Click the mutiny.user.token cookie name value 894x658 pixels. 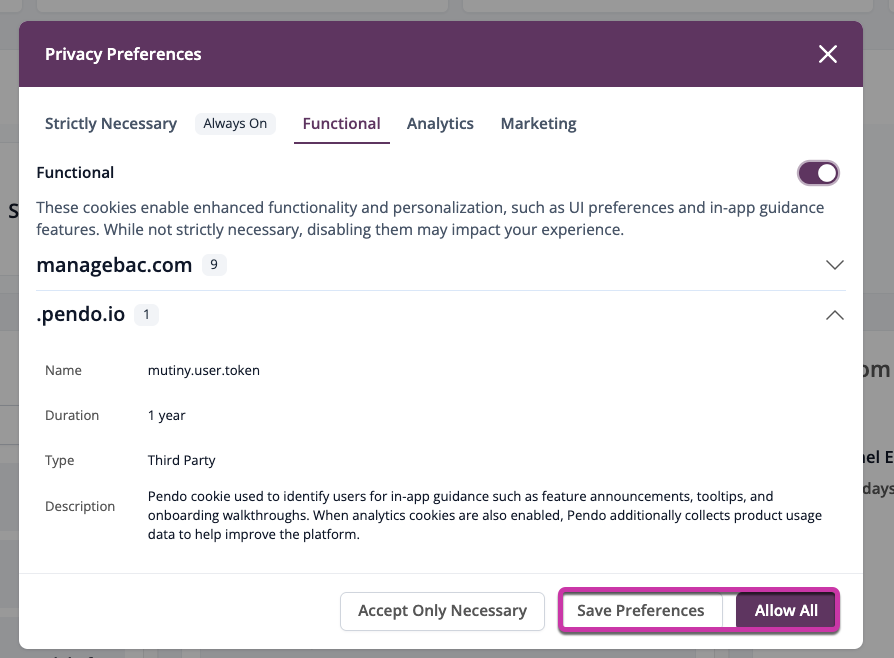(203, 370)
